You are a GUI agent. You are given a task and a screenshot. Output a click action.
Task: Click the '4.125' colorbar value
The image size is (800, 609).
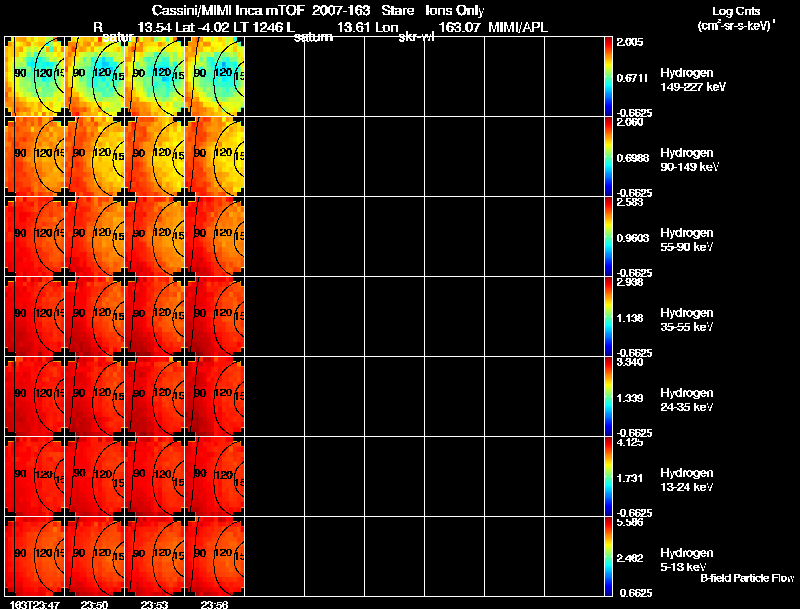(630, 442)
